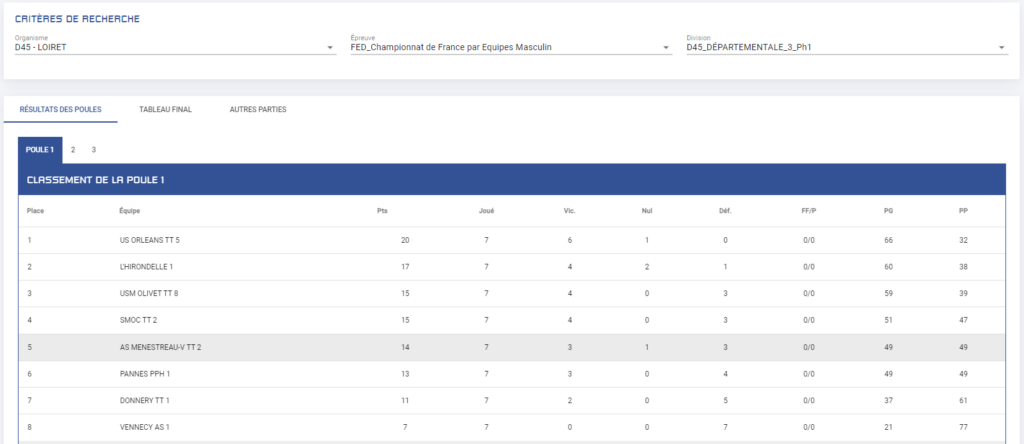Click the Nul column header

point(647,211)
